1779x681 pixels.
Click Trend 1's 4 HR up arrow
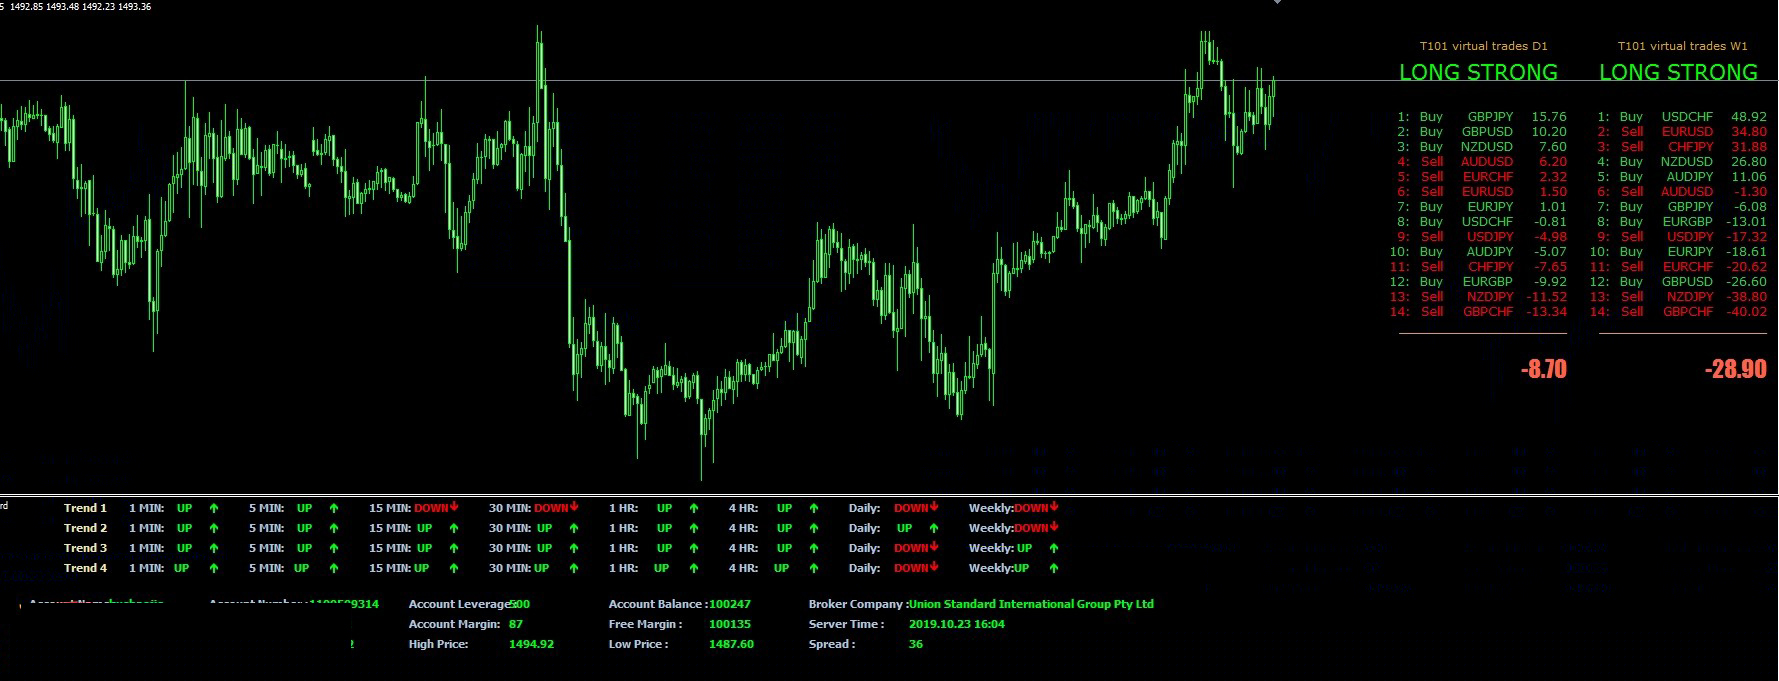tap(814, 508)
